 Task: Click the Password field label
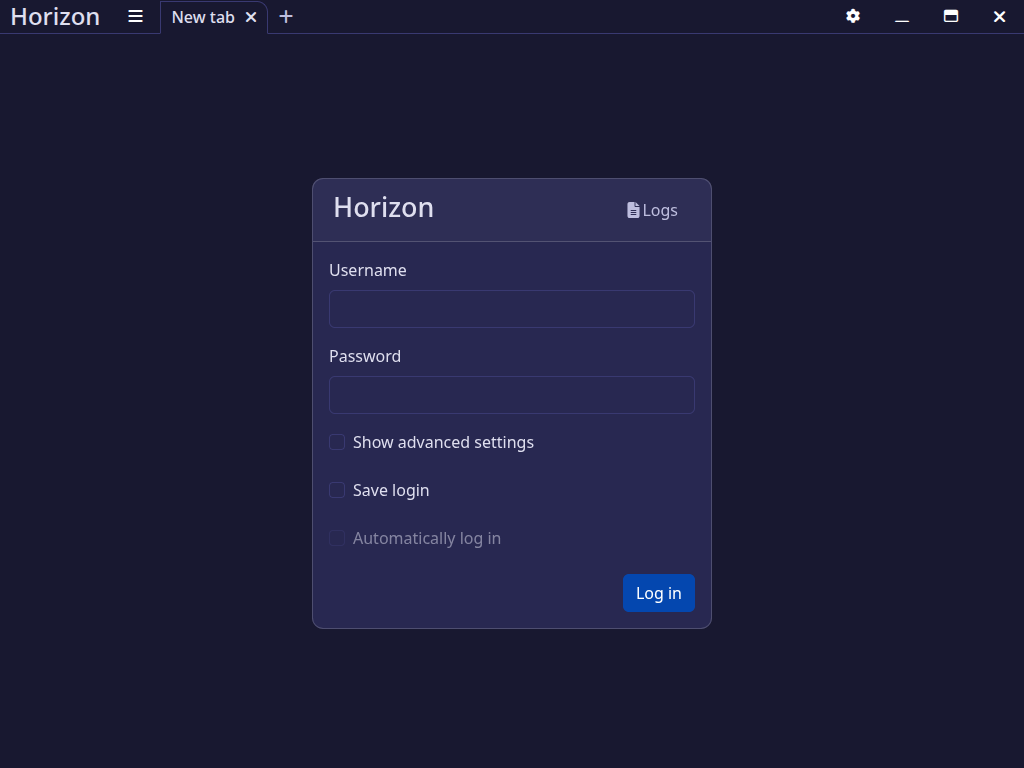pyautogui.click(x=365, y=356)
